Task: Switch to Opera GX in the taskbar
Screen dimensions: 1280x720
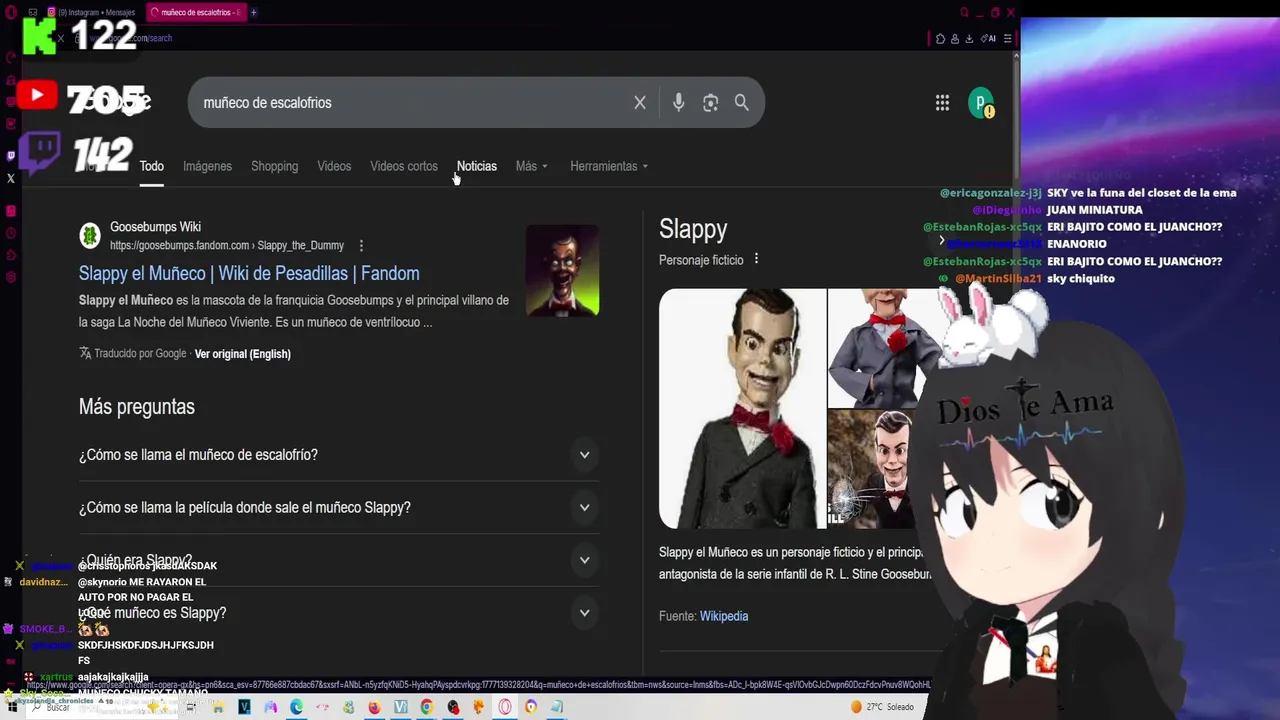Action: (x=505, y=707)
